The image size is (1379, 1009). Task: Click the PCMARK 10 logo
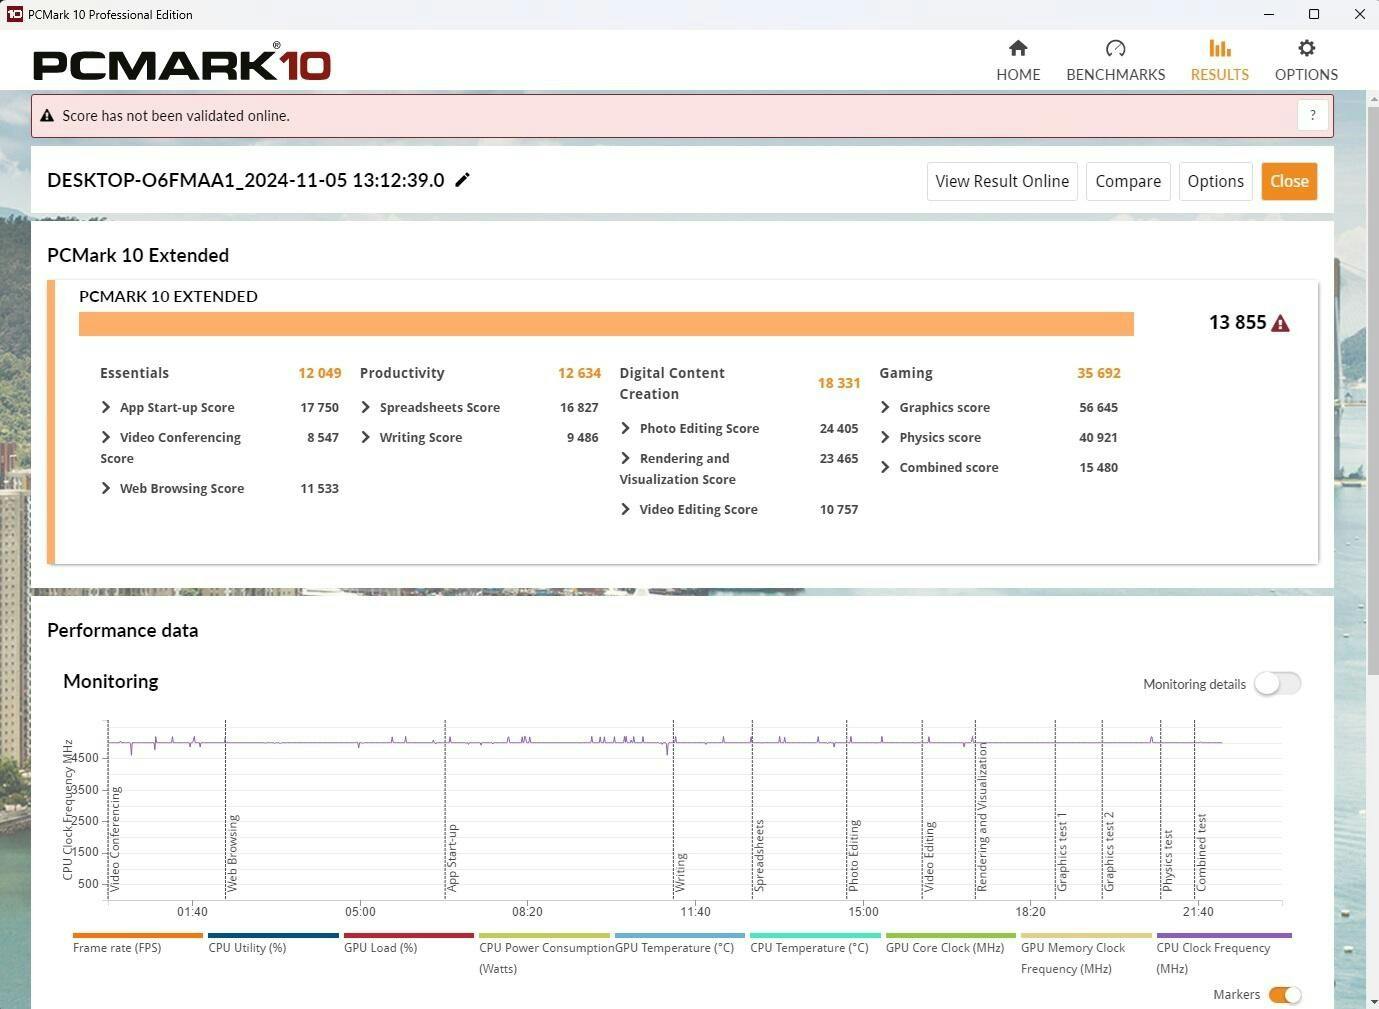coord(182,62)
